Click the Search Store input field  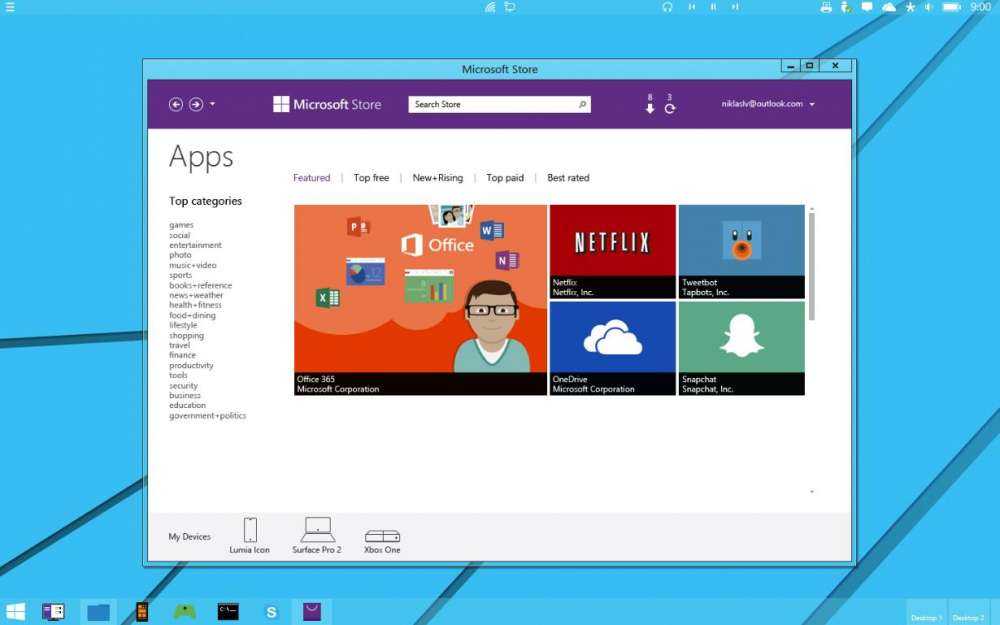(x=490, y=104)
